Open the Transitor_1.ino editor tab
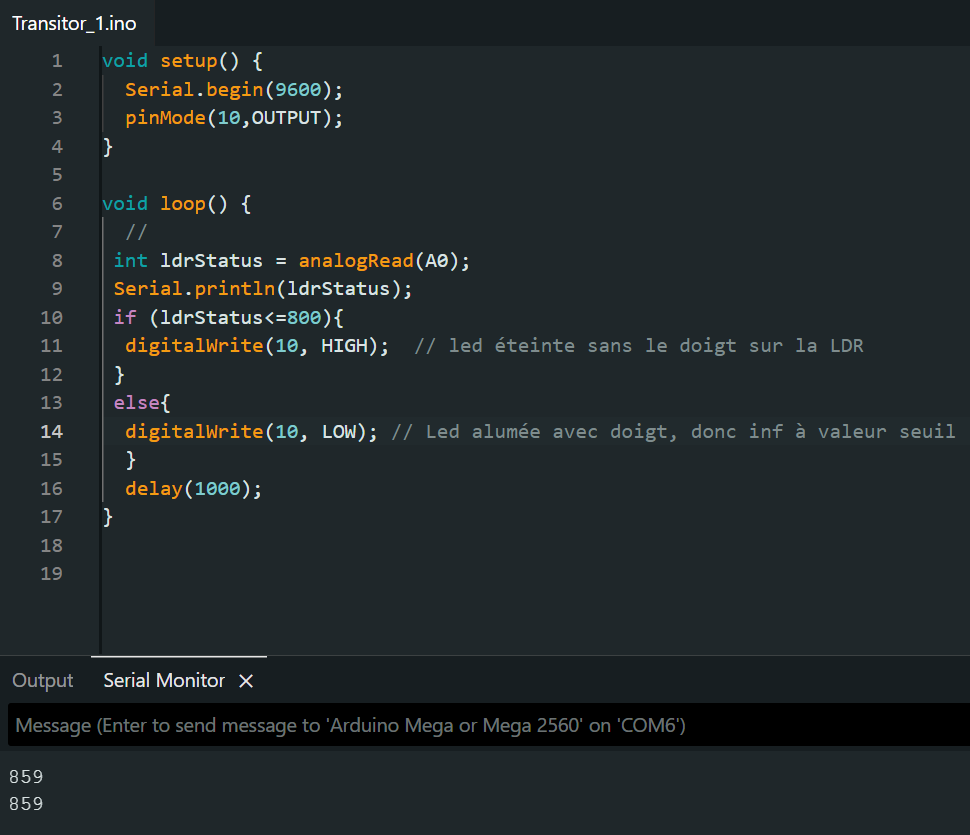 click(x=74, y=24)
